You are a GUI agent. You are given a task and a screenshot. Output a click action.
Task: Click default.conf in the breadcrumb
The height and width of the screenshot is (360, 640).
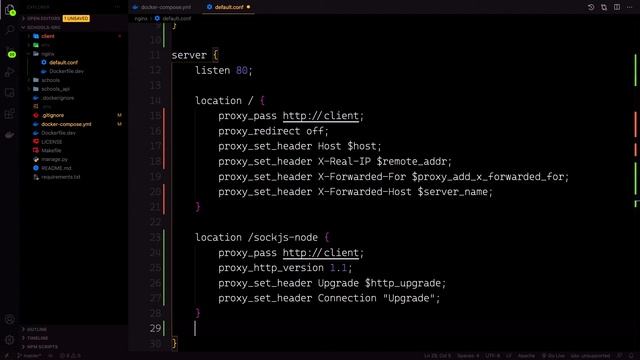(176, 18)
